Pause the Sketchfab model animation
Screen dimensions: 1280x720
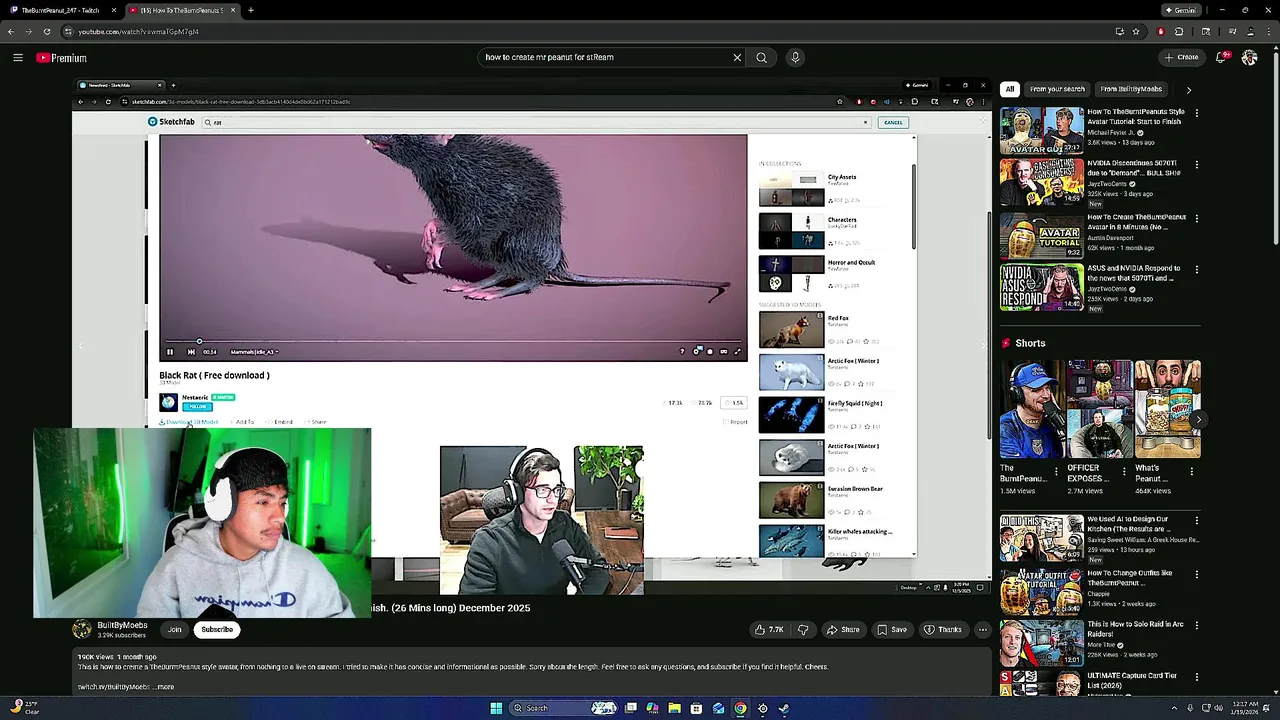[x=170, y=352]
